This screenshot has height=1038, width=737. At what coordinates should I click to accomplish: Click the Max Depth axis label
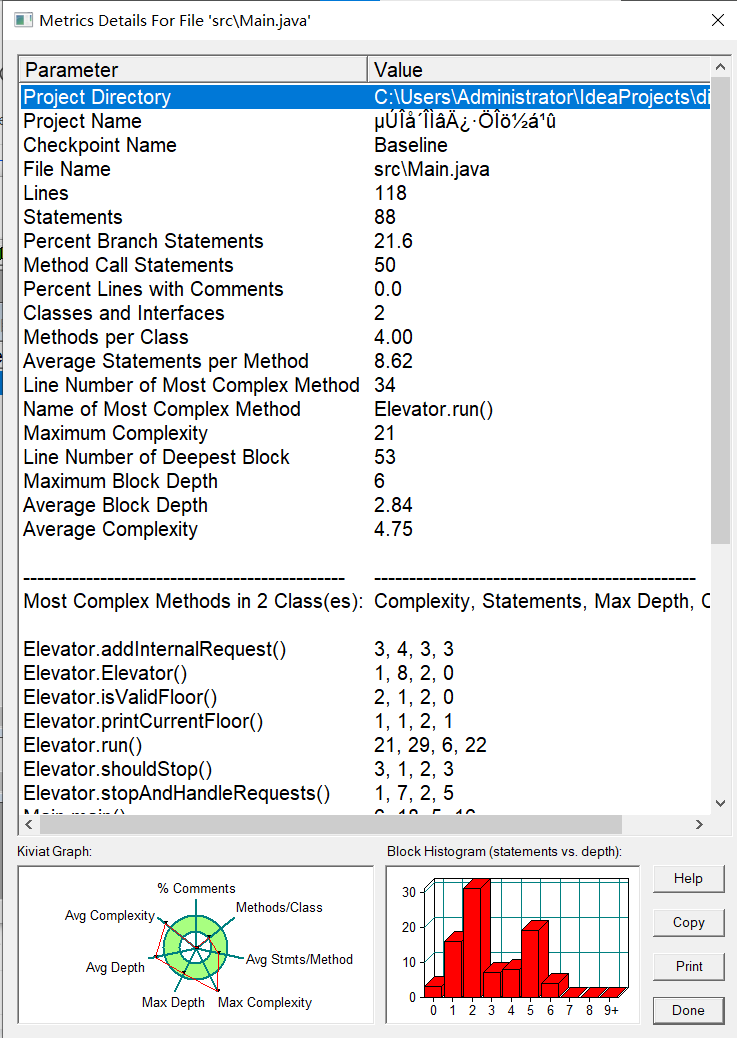click(x=173, y=1002)
